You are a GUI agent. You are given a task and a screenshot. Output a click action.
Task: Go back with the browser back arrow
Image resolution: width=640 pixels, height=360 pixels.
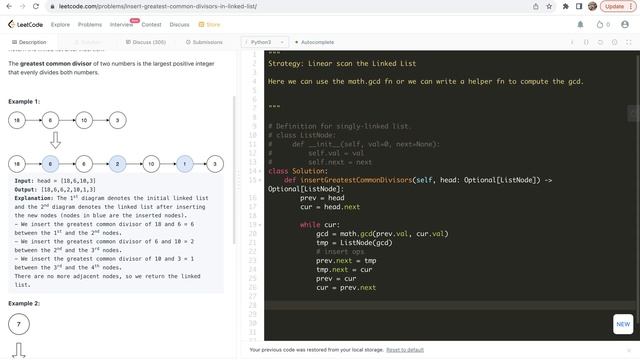(9, 6)
